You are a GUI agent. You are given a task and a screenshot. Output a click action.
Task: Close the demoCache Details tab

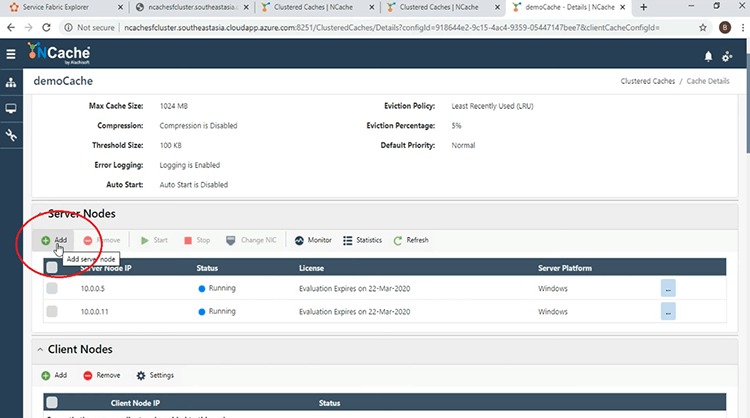pos(622,7)
